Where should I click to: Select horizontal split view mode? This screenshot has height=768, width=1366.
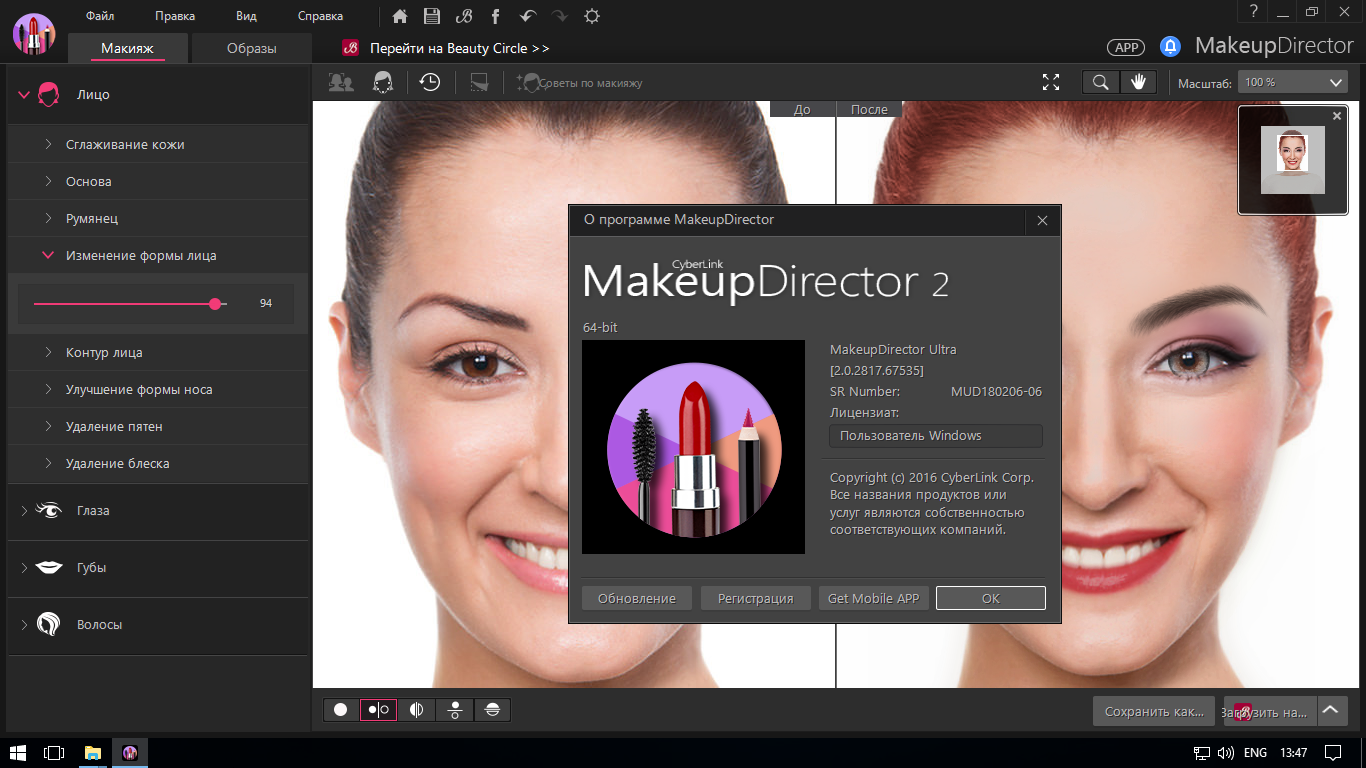(492, 710)
